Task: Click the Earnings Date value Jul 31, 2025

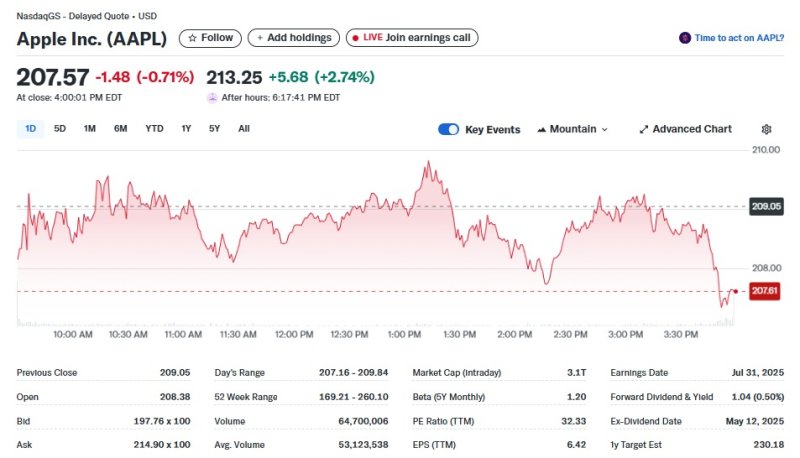Action: point(758,373)
